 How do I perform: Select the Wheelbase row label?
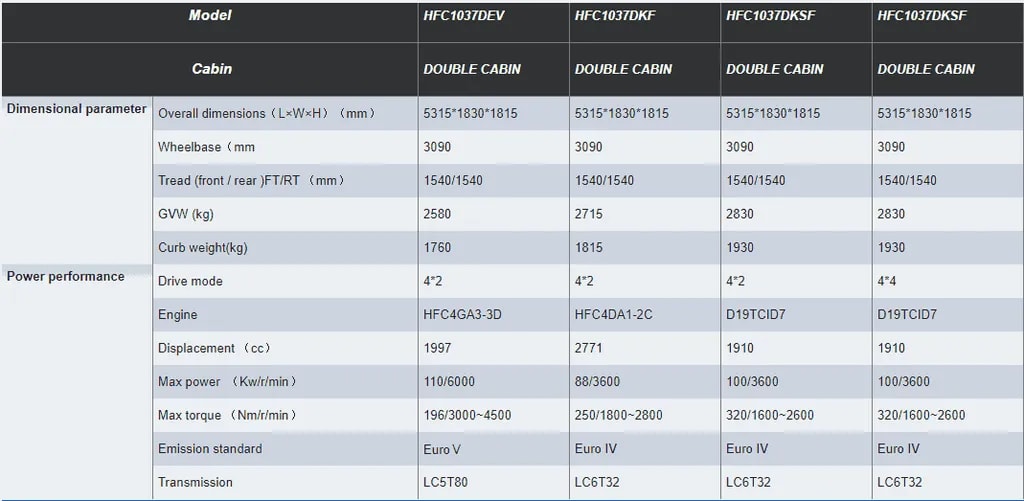[x=206, y=147]
